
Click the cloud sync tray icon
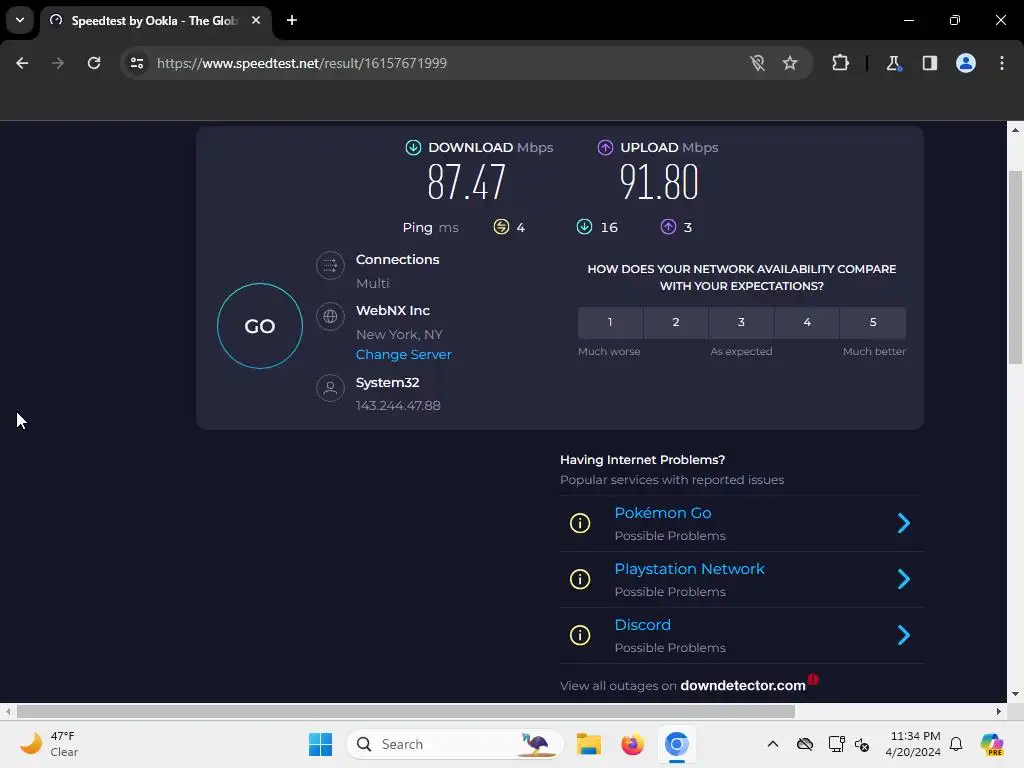[x=805, y=744]
